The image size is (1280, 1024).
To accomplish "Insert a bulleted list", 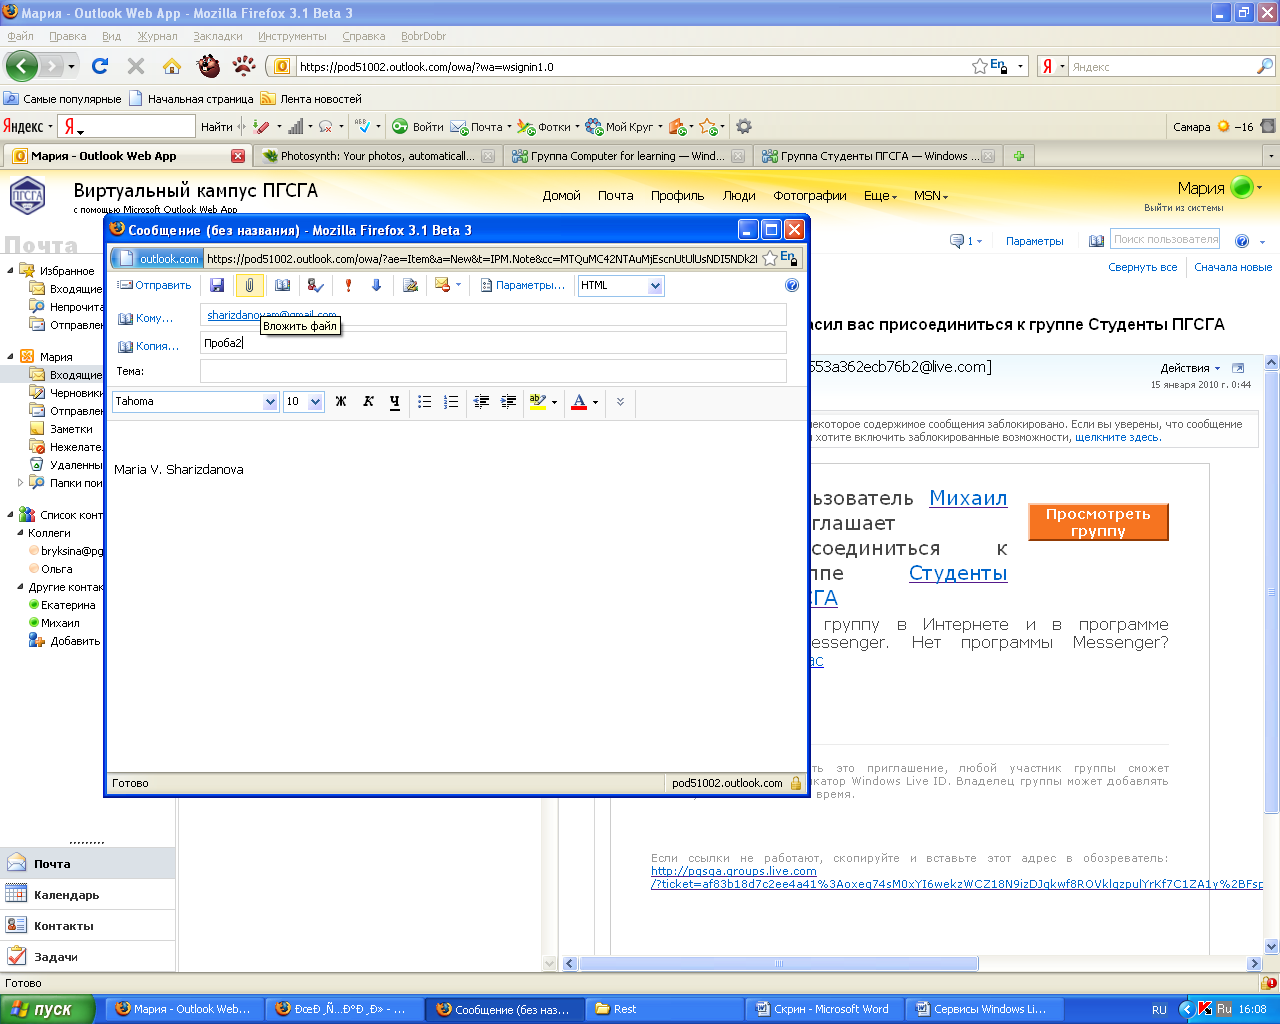I will tap(424, 402).
